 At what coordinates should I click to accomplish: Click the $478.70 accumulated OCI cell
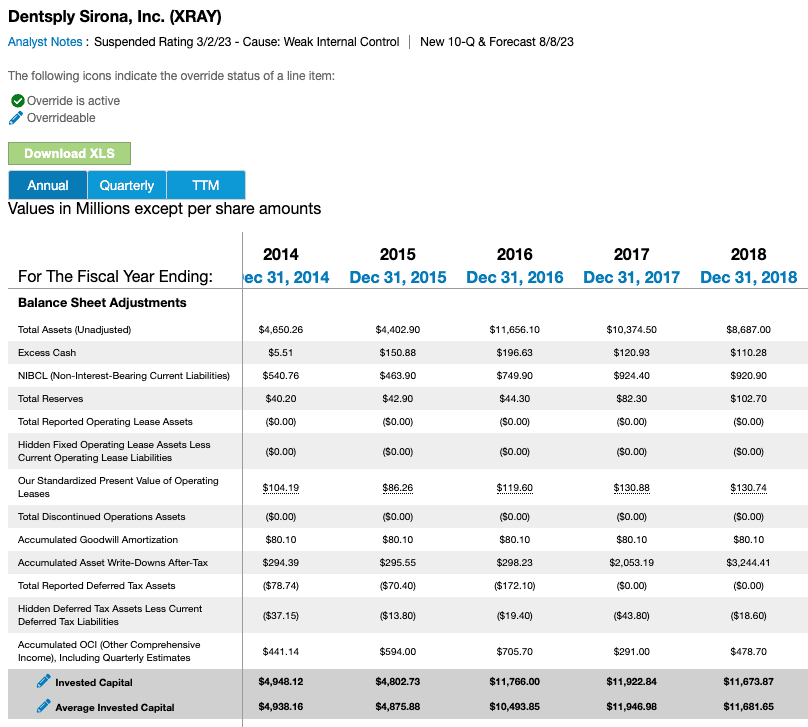click(x=749, y=652)
